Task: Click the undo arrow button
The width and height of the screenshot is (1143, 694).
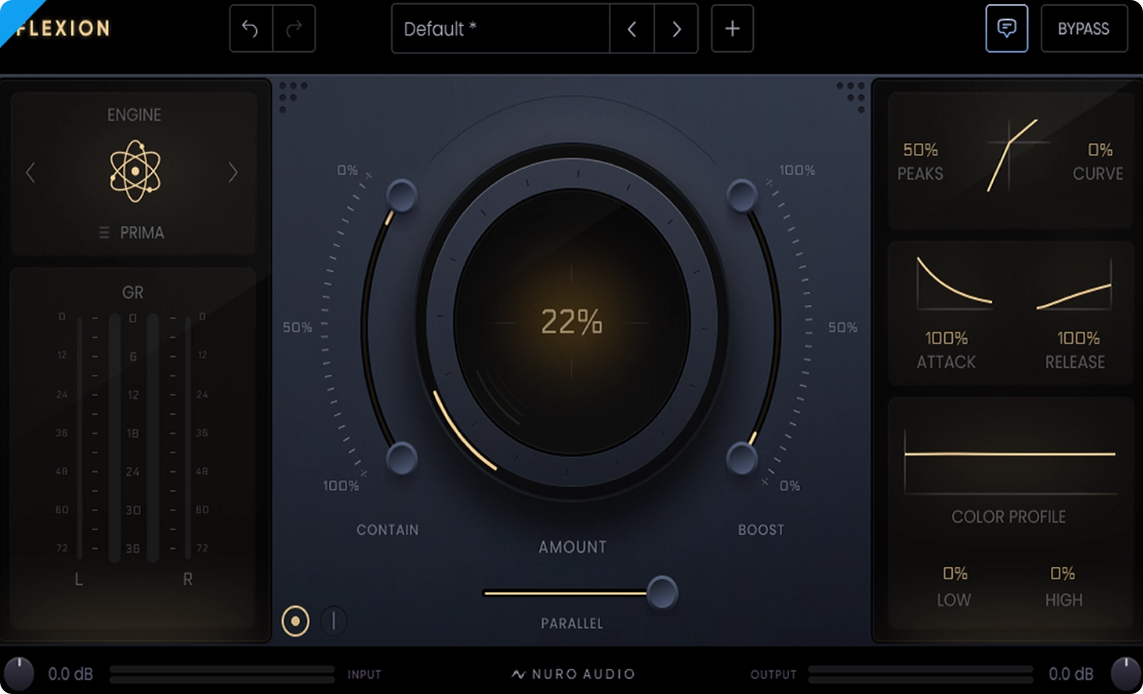Action: pyautogui.click(x=251, y=28)
